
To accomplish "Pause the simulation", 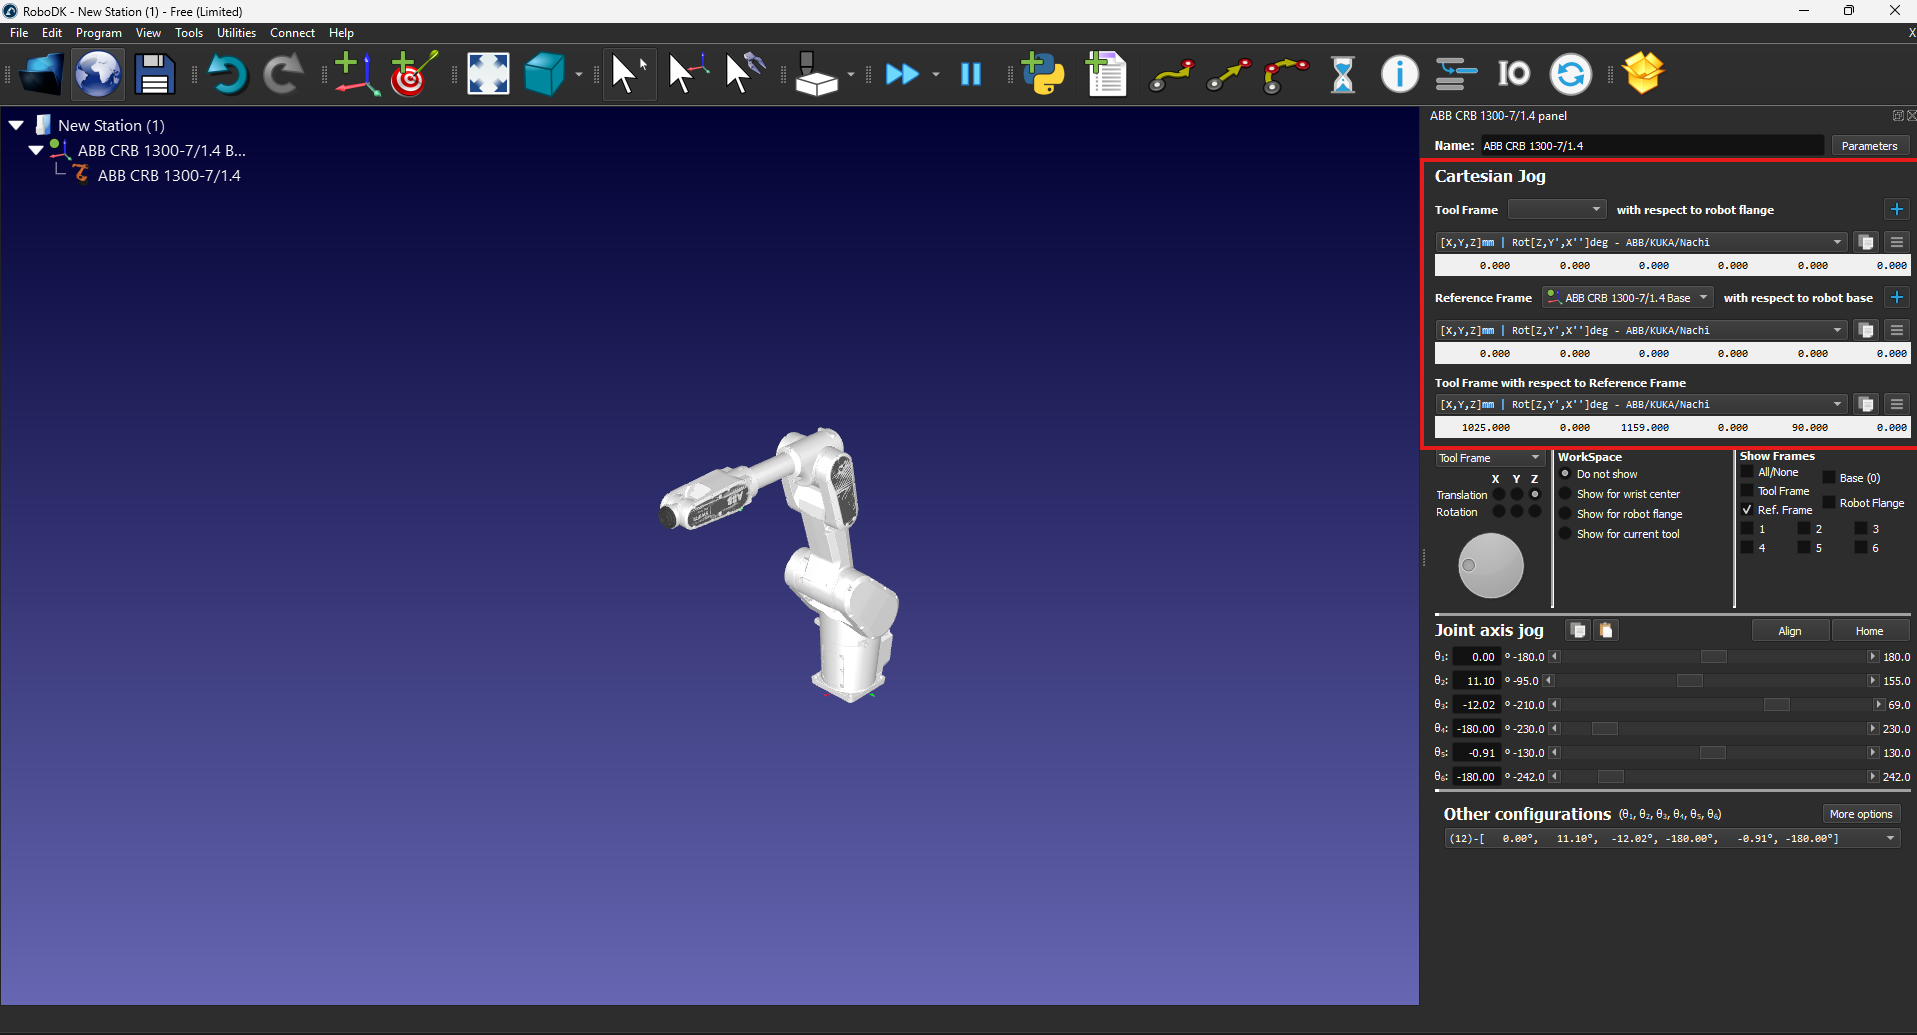I will tap(970, 74).
